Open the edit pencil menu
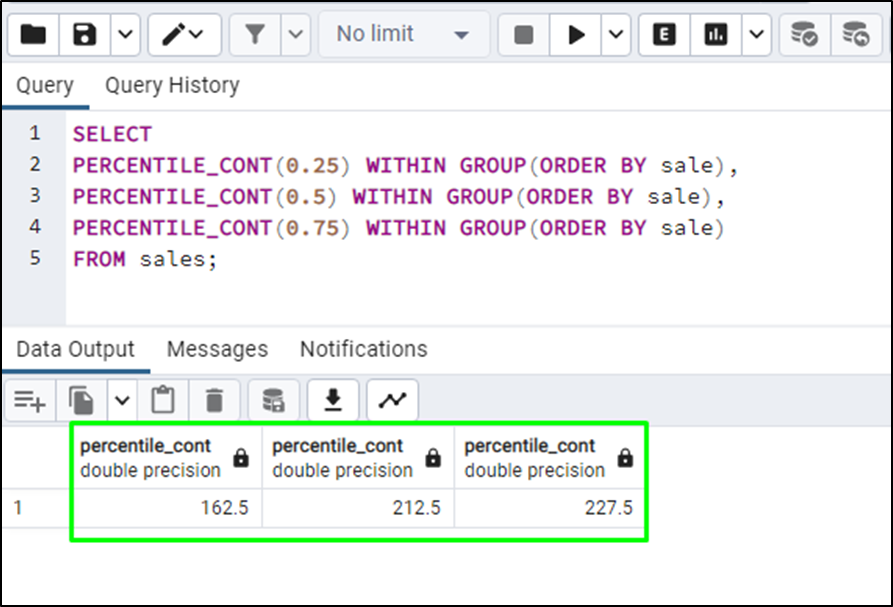This screenshot has width=893, height=607. [184, 35]
